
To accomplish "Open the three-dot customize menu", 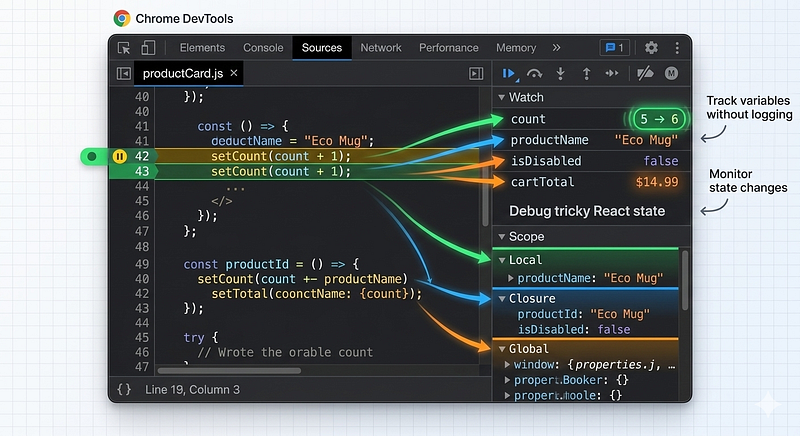I will pos(677,48).
